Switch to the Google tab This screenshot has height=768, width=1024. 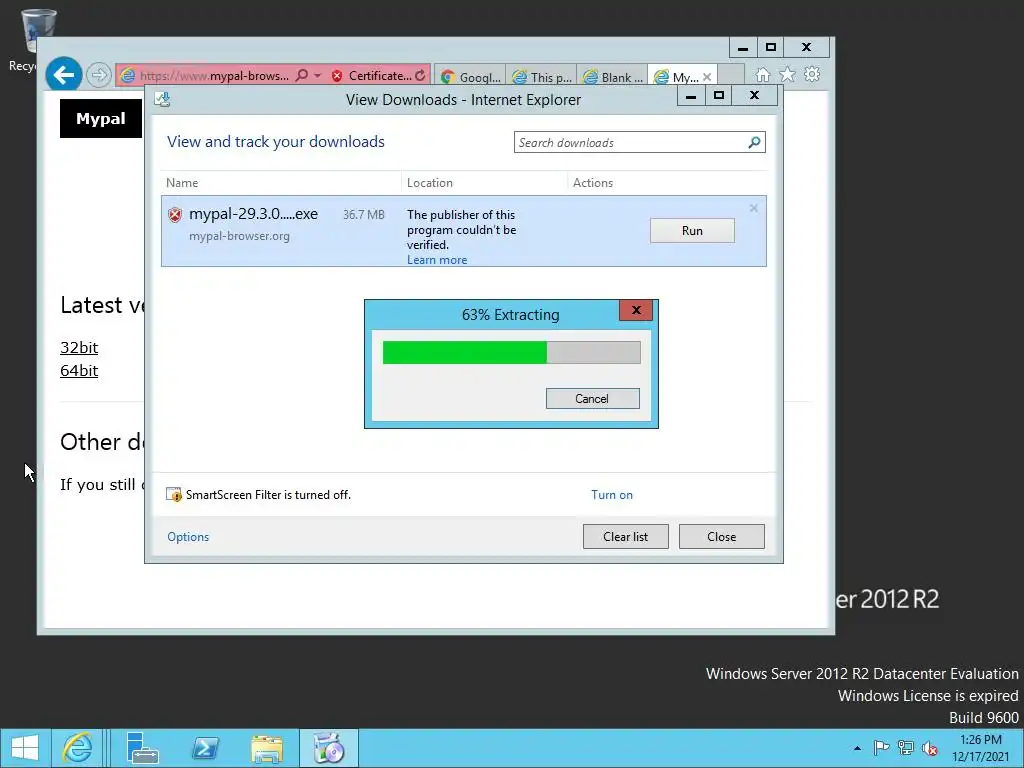coord(470,77)
